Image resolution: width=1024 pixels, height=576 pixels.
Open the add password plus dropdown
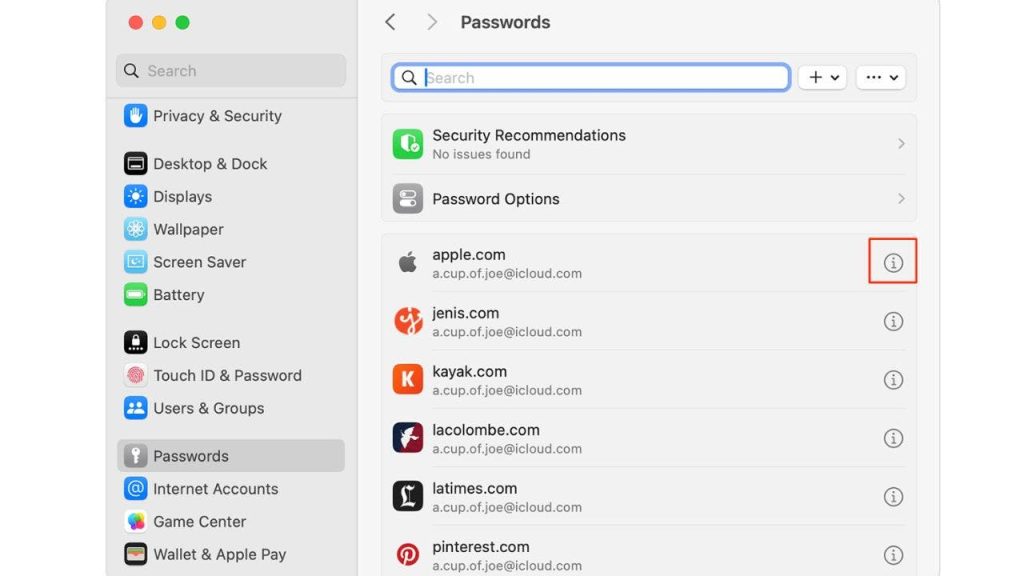[822, 77]
